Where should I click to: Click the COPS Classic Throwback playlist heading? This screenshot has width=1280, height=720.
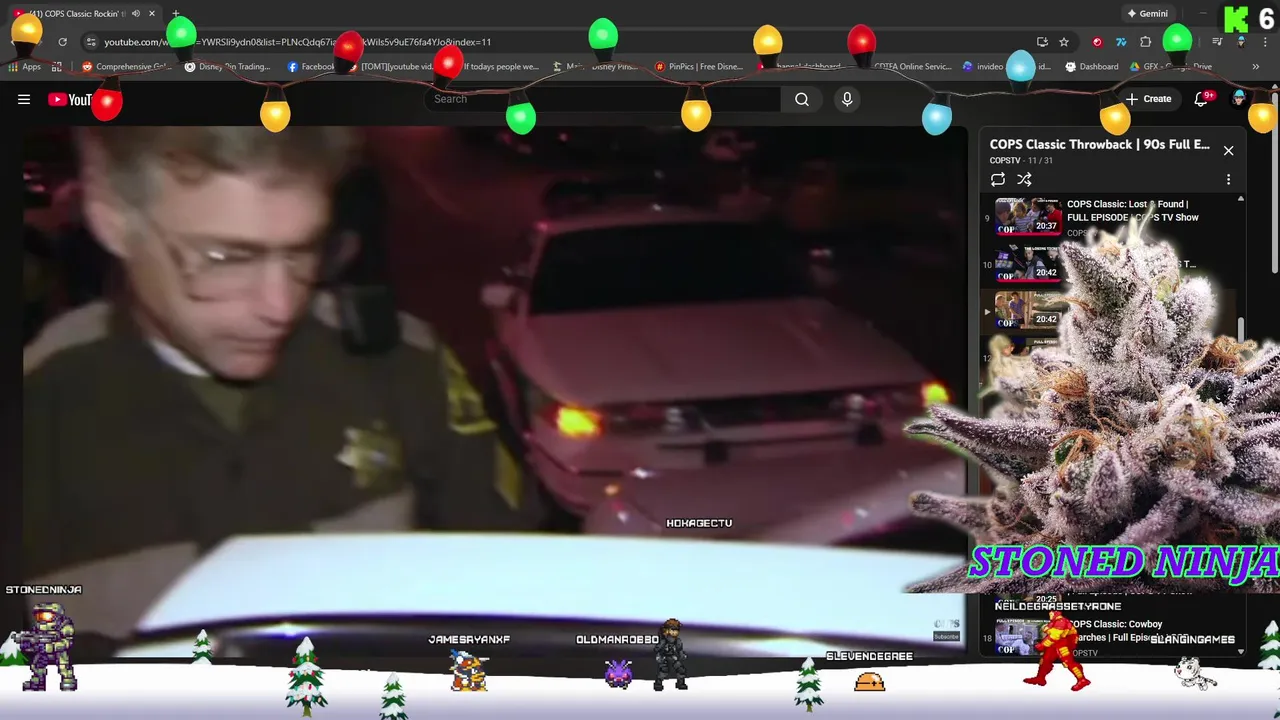pyautogui.click(x=1099, y=144)
